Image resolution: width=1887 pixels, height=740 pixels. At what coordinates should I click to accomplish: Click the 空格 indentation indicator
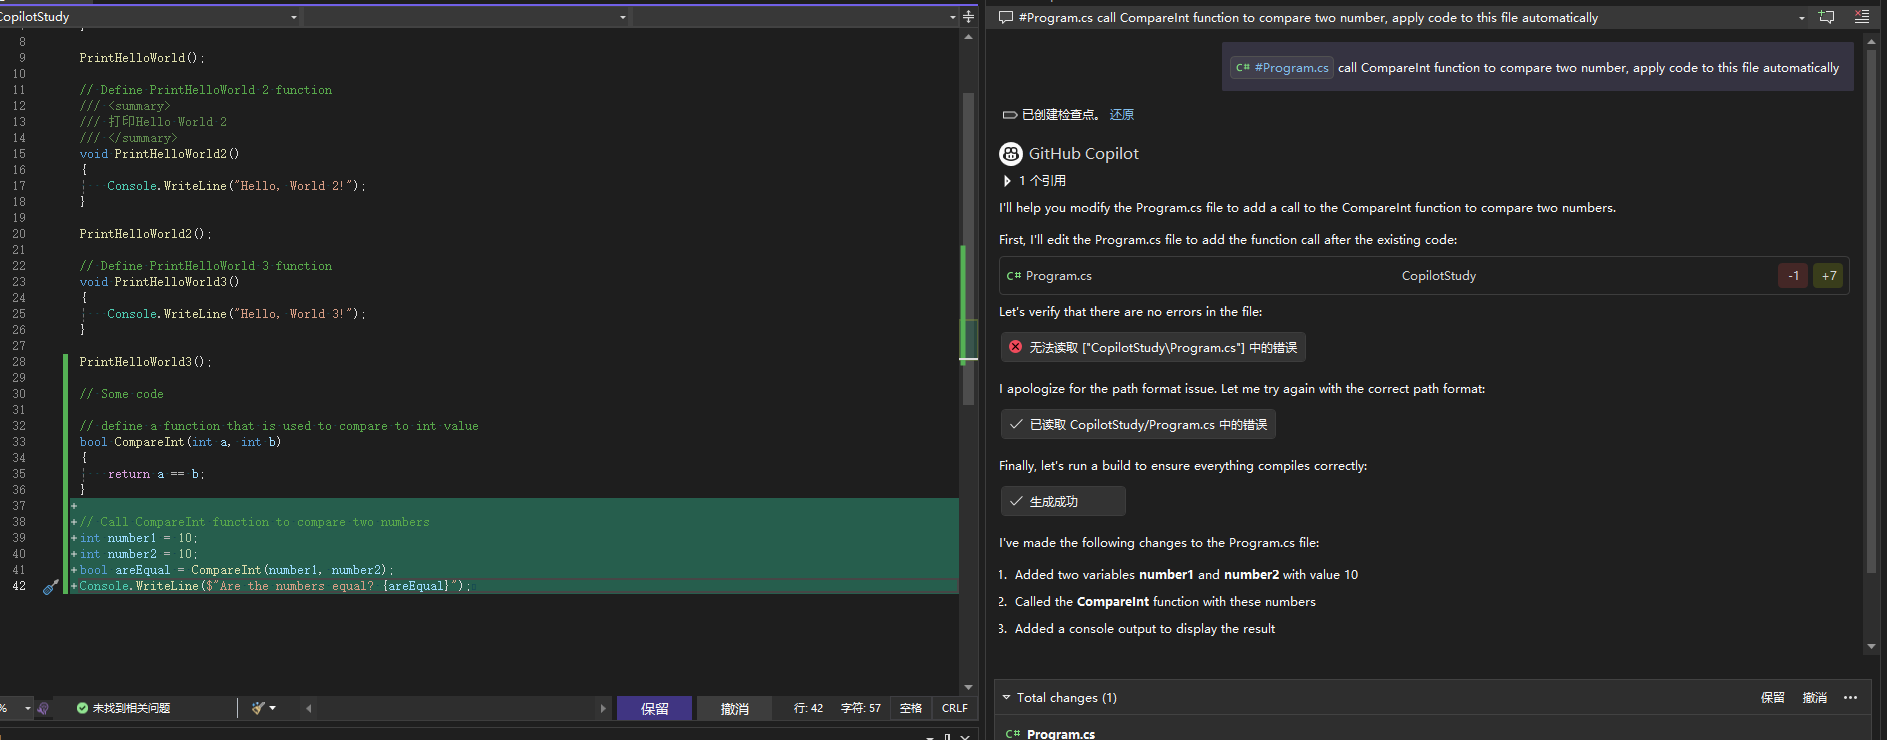click(x=910, y=708)
